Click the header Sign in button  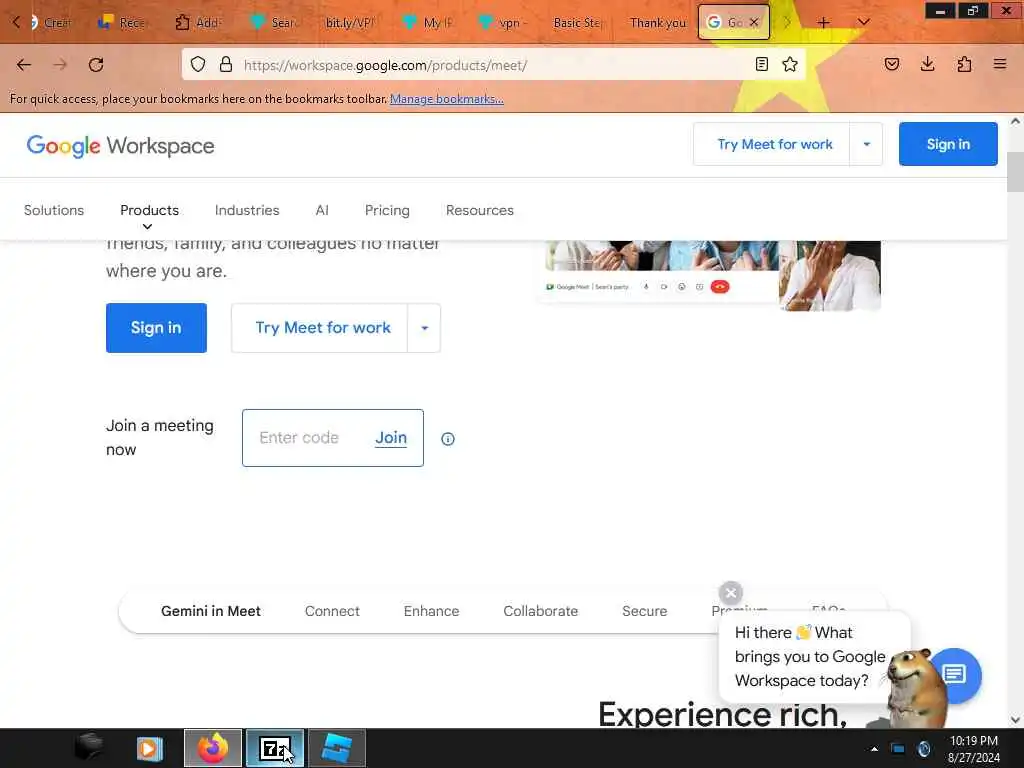pos(948,144)
